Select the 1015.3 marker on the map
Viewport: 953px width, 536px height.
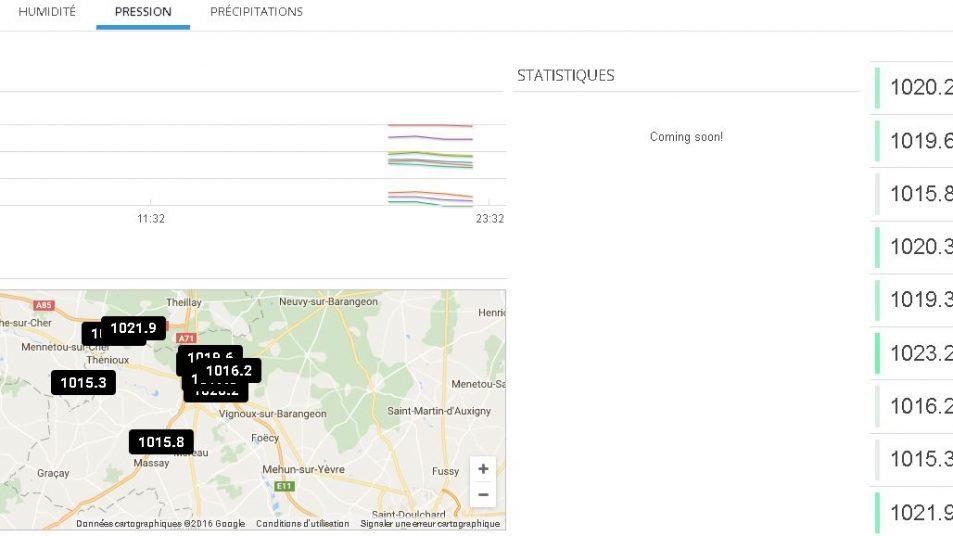[83, 382]
